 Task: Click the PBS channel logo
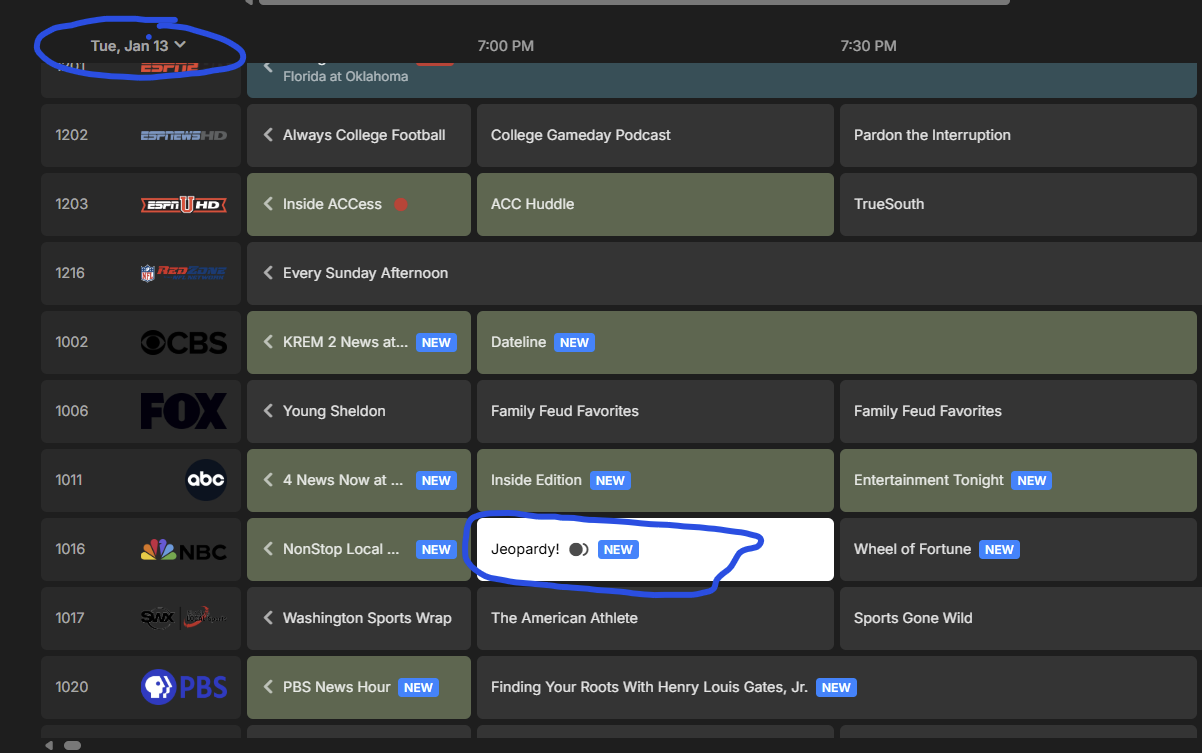pos(184,687)
